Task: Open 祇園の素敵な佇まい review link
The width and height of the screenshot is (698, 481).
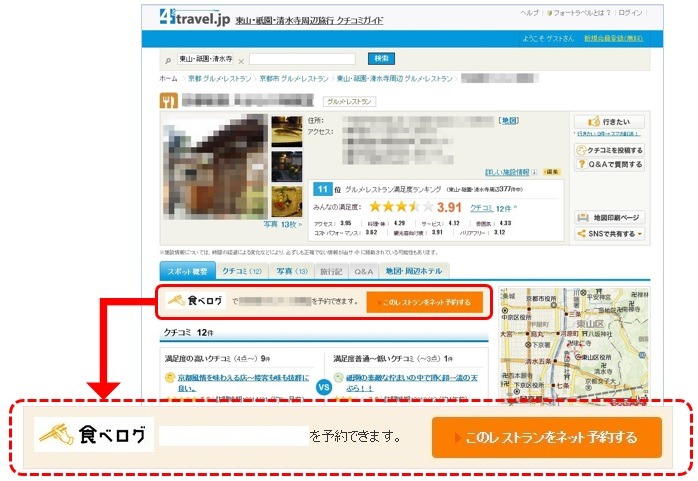Action: coord(412,383)
